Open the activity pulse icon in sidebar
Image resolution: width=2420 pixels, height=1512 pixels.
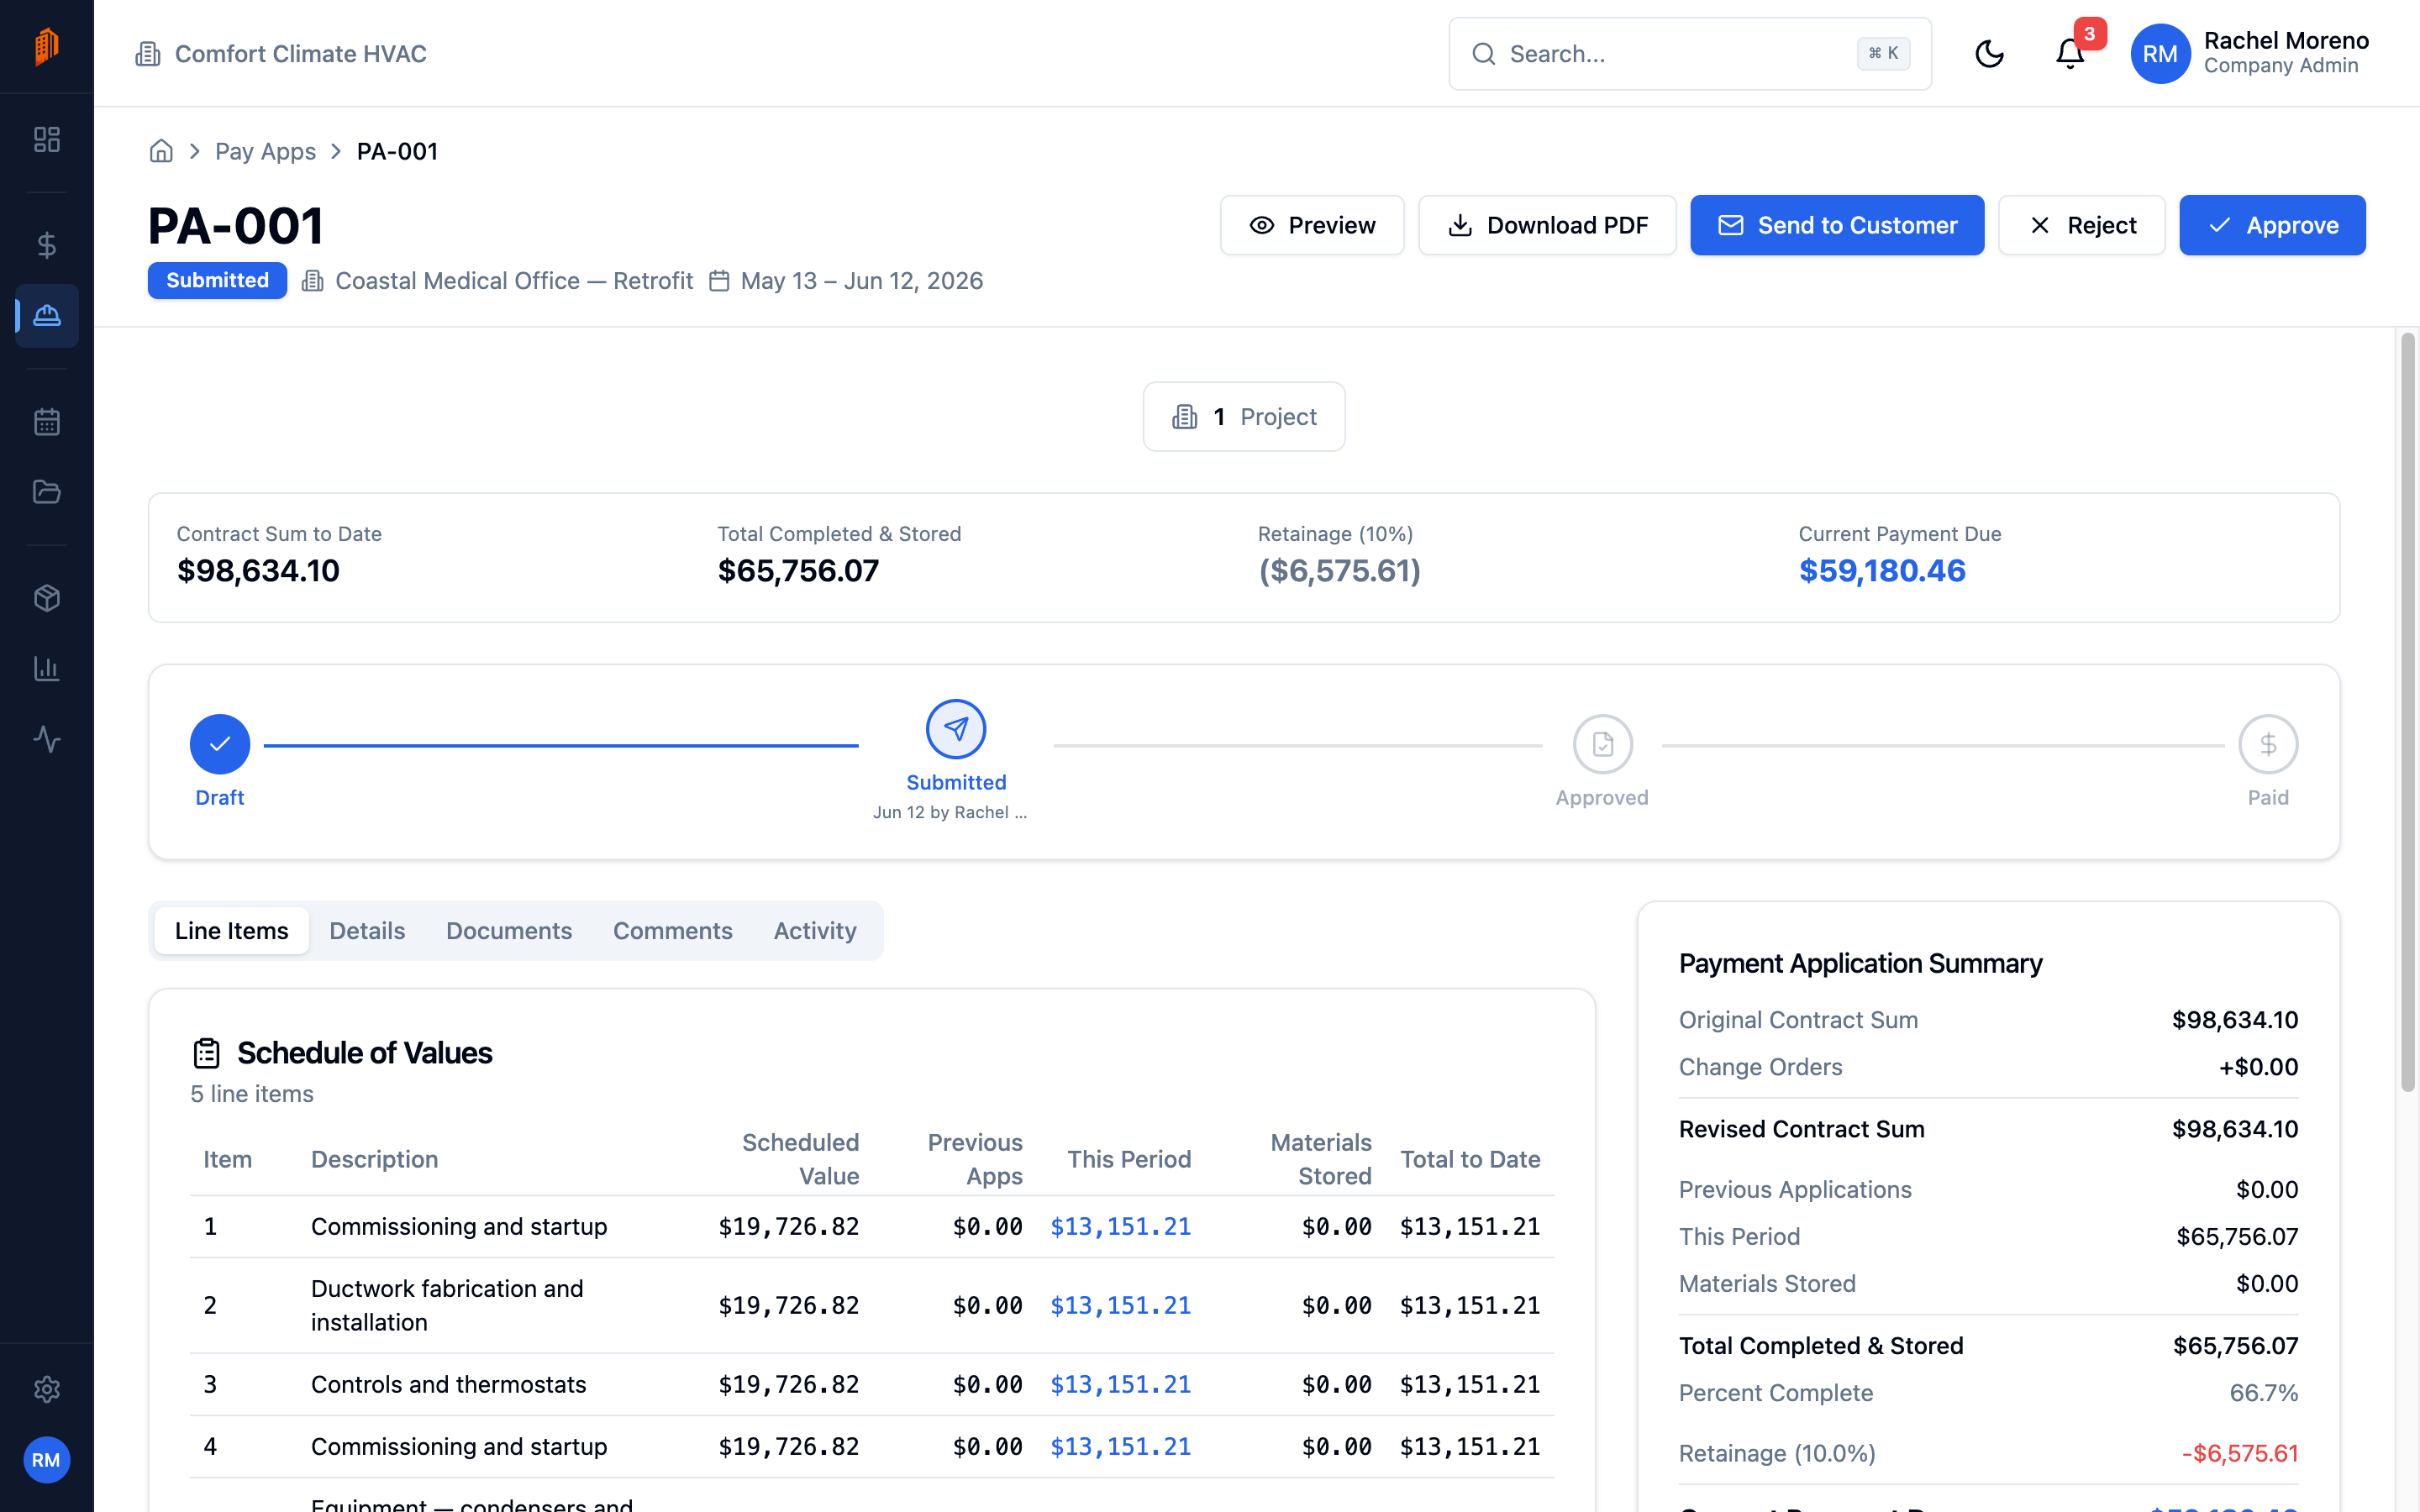pos(47,739)
